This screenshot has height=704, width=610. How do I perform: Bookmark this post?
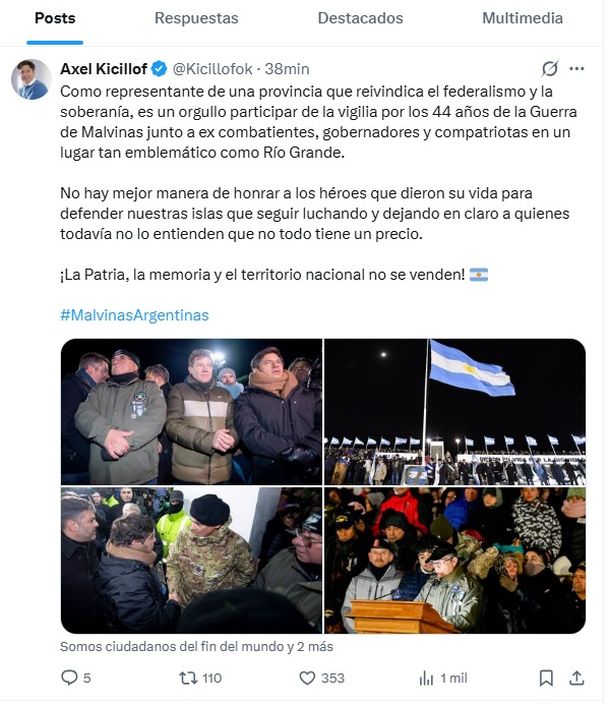[x=546, y=678]
